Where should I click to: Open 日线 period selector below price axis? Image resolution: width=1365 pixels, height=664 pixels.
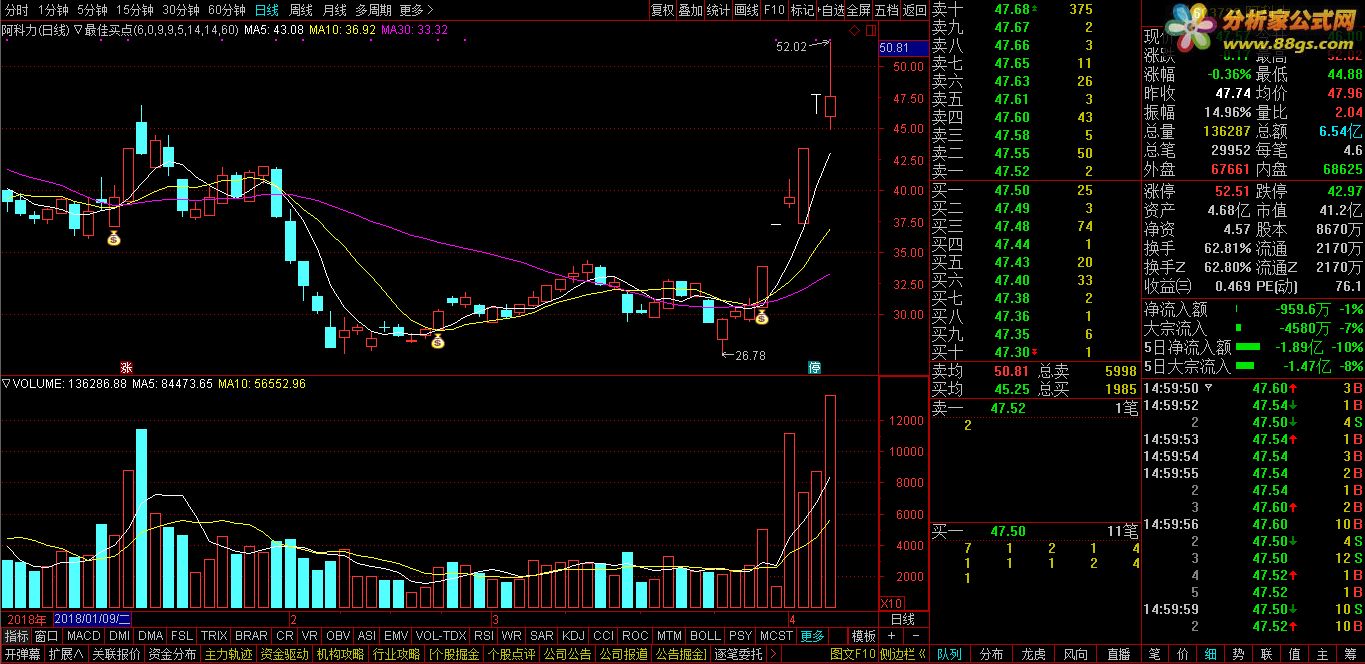[x=903, y=619]
